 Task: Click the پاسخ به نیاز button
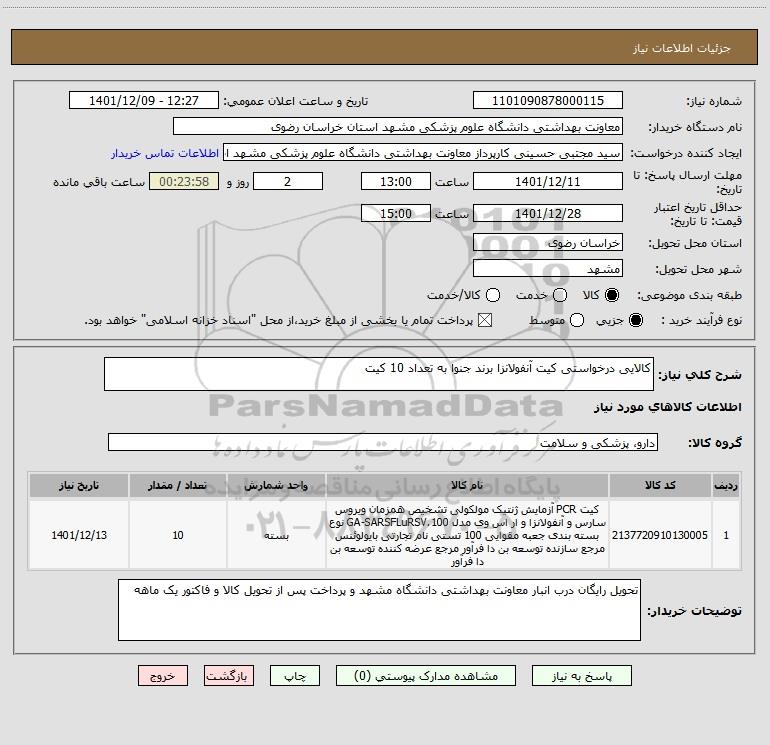[x=581, y=676]
